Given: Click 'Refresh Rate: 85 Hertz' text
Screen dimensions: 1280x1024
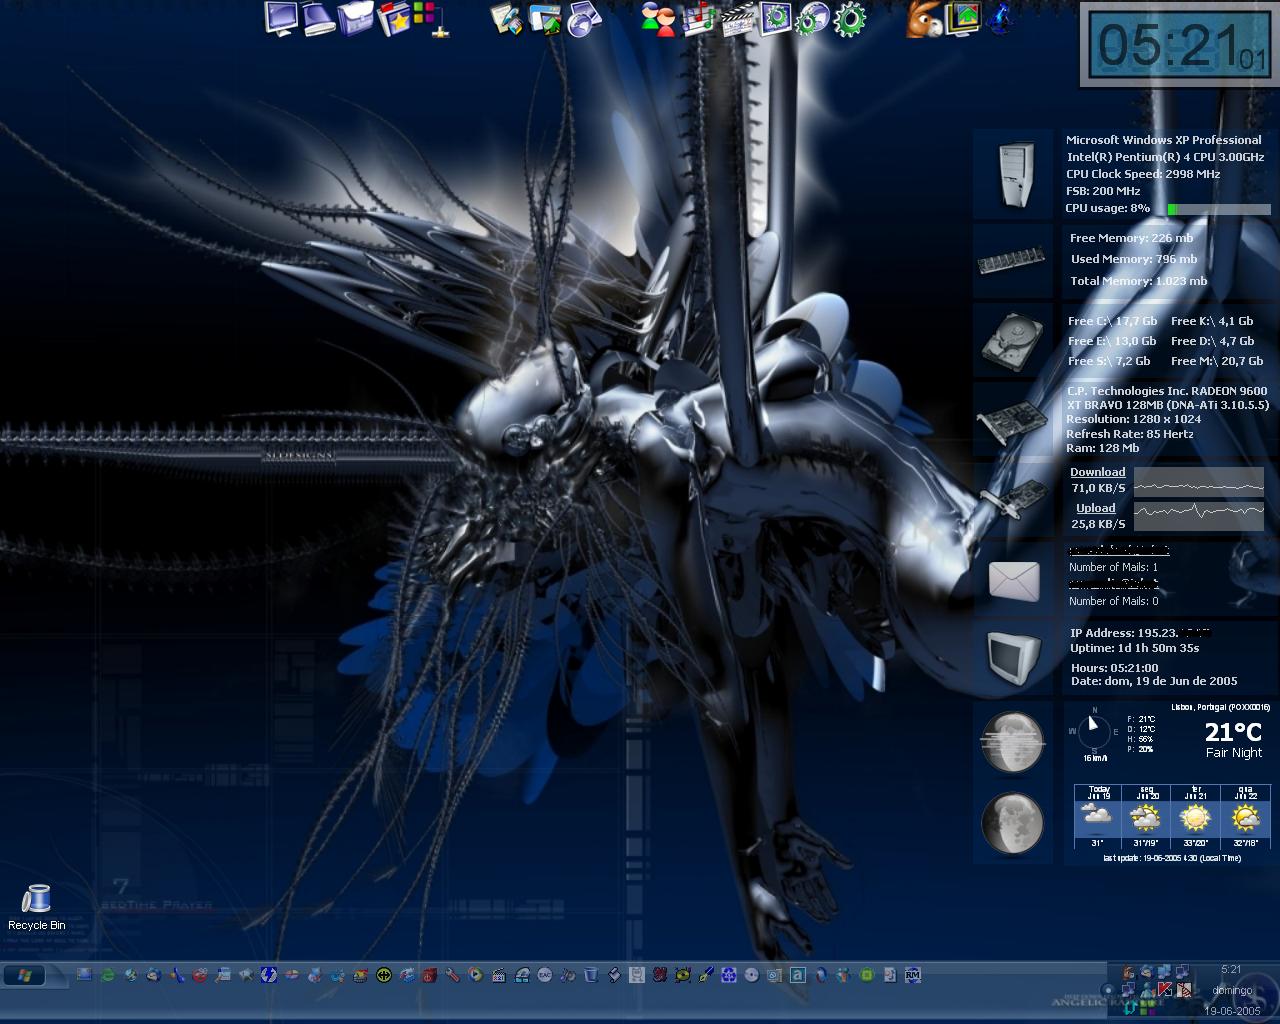Looking at the screenshot, I should pyautogui.click(x=1130, y=434).
